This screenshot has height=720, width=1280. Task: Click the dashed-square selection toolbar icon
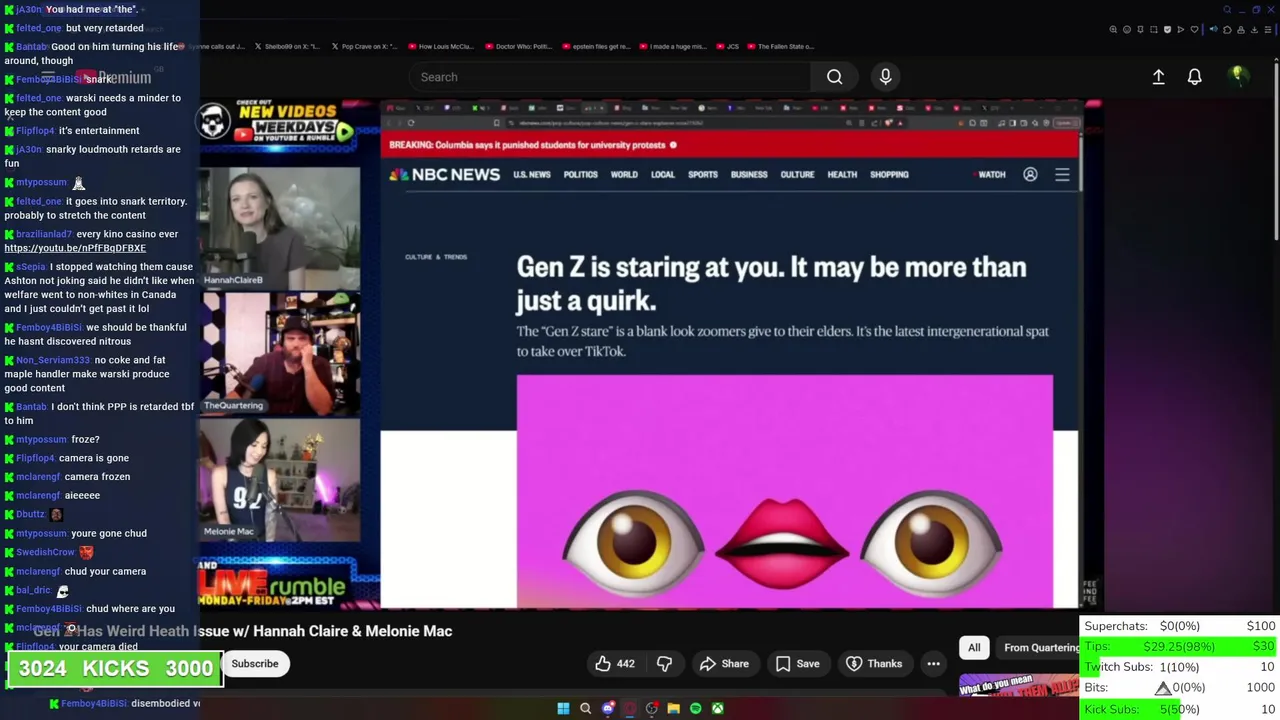[1154, 30]
